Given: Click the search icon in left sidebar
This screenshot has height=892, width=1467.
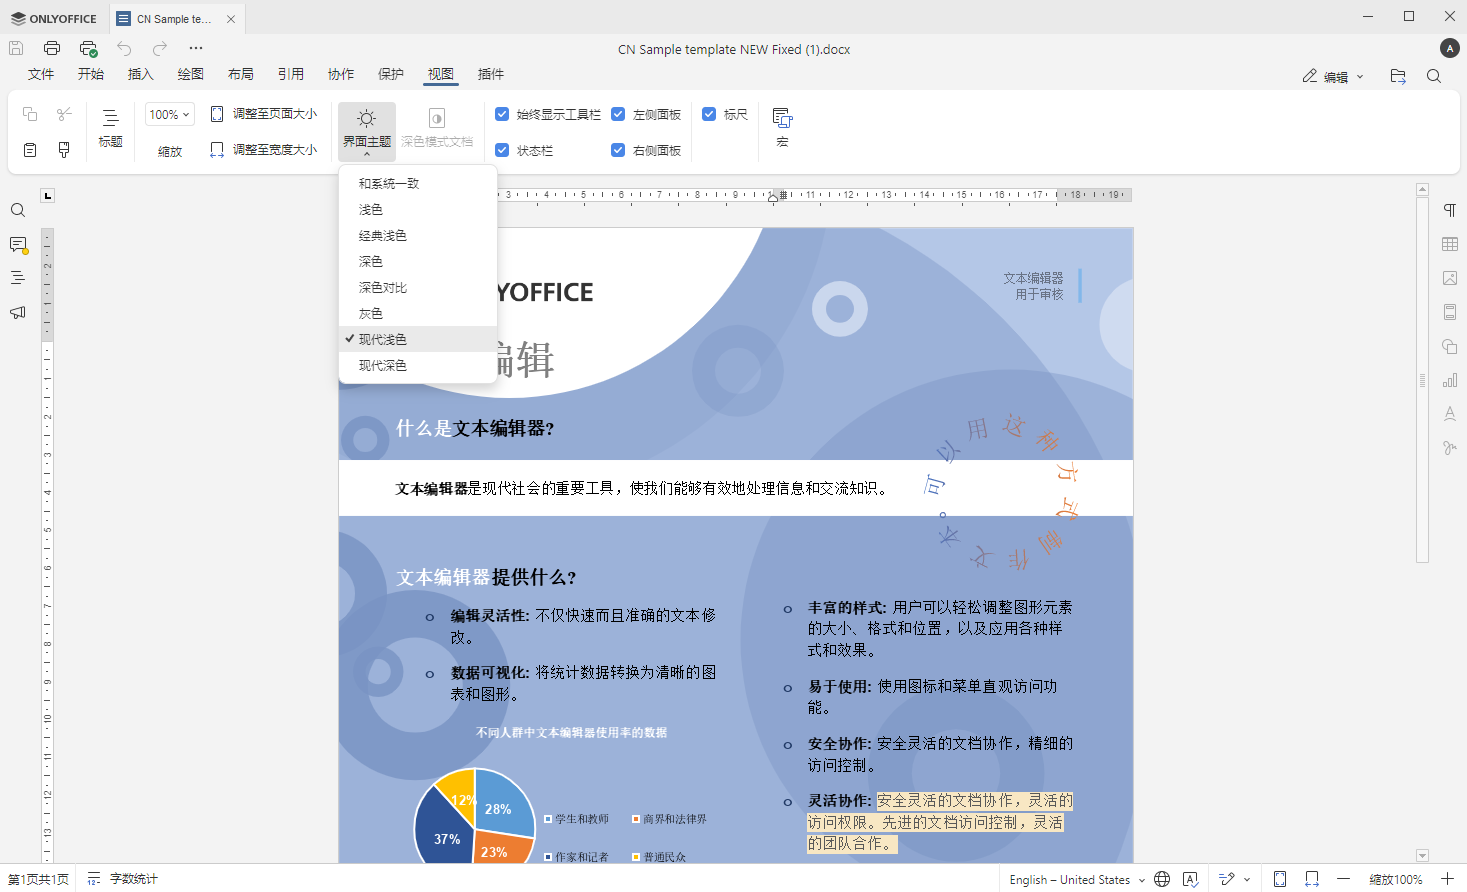Looking at the screenshot, I should pyautogui.click(x=18, y=210).
